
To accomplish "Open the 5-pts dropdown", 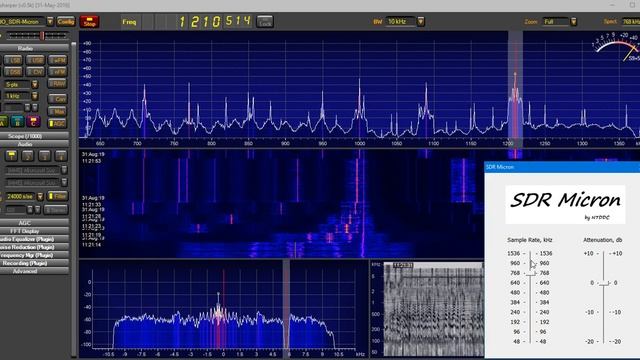I will (x=35, y=84).
